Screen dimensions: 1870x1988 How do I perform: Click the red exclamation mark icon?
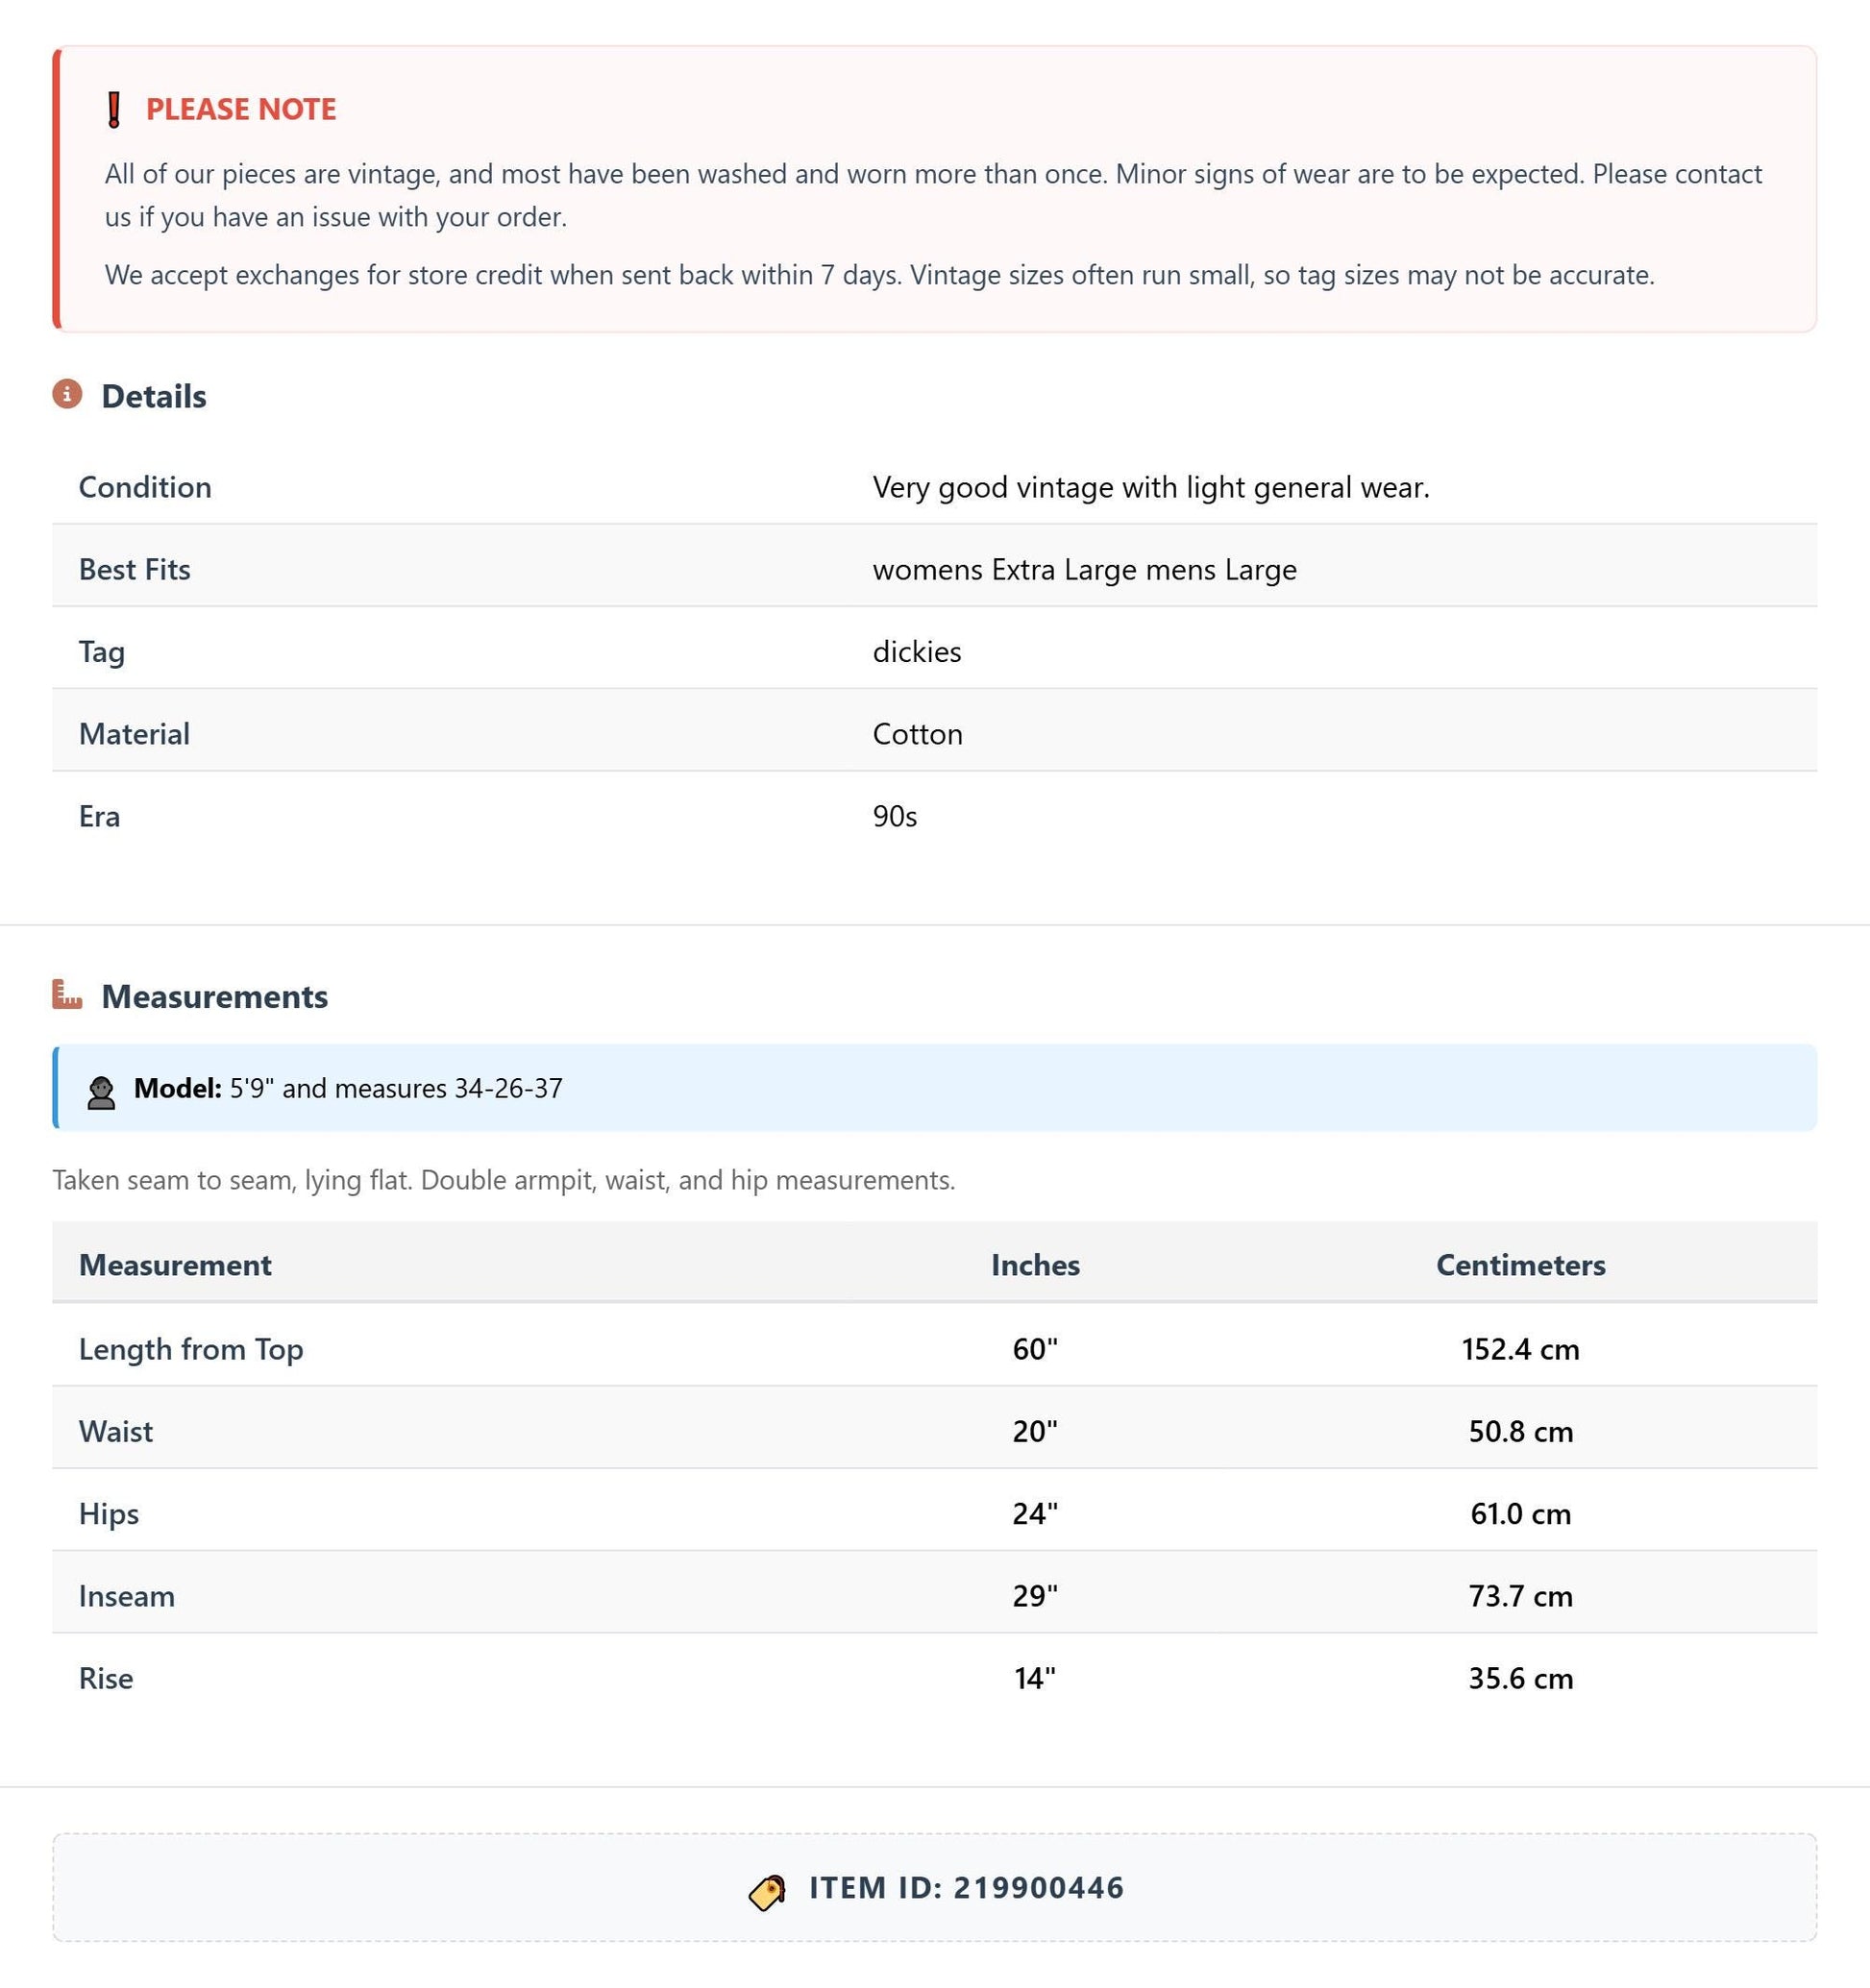point(114,109)
